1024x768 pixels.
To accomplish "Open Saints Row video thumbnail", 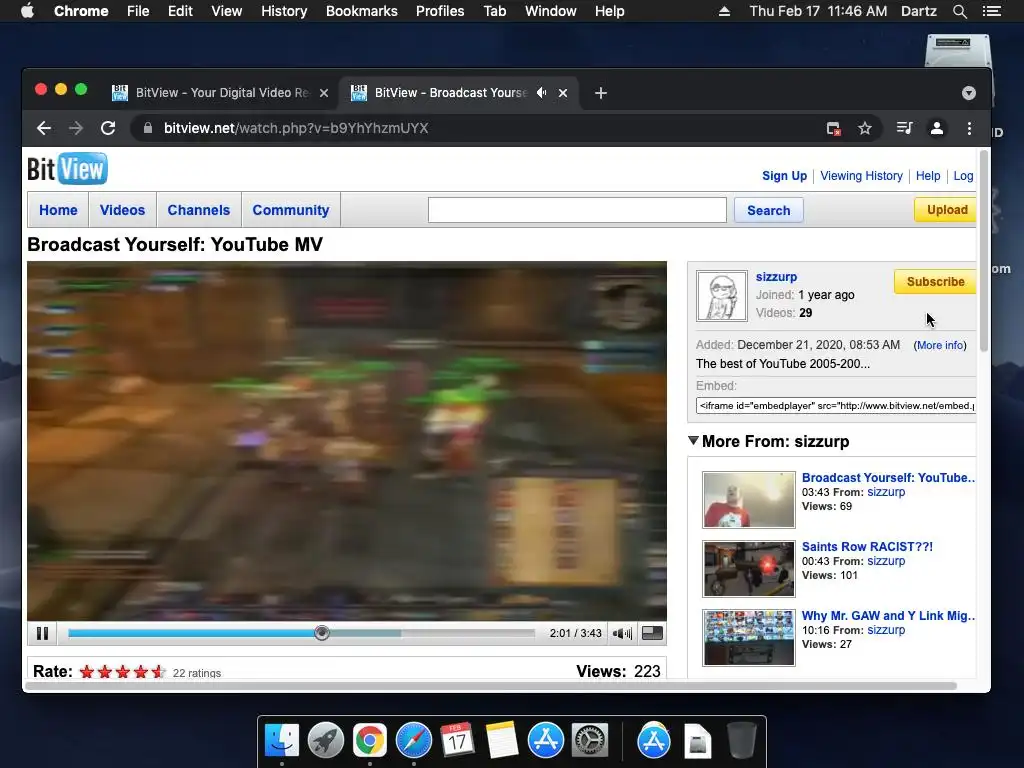I will [749, 569].
